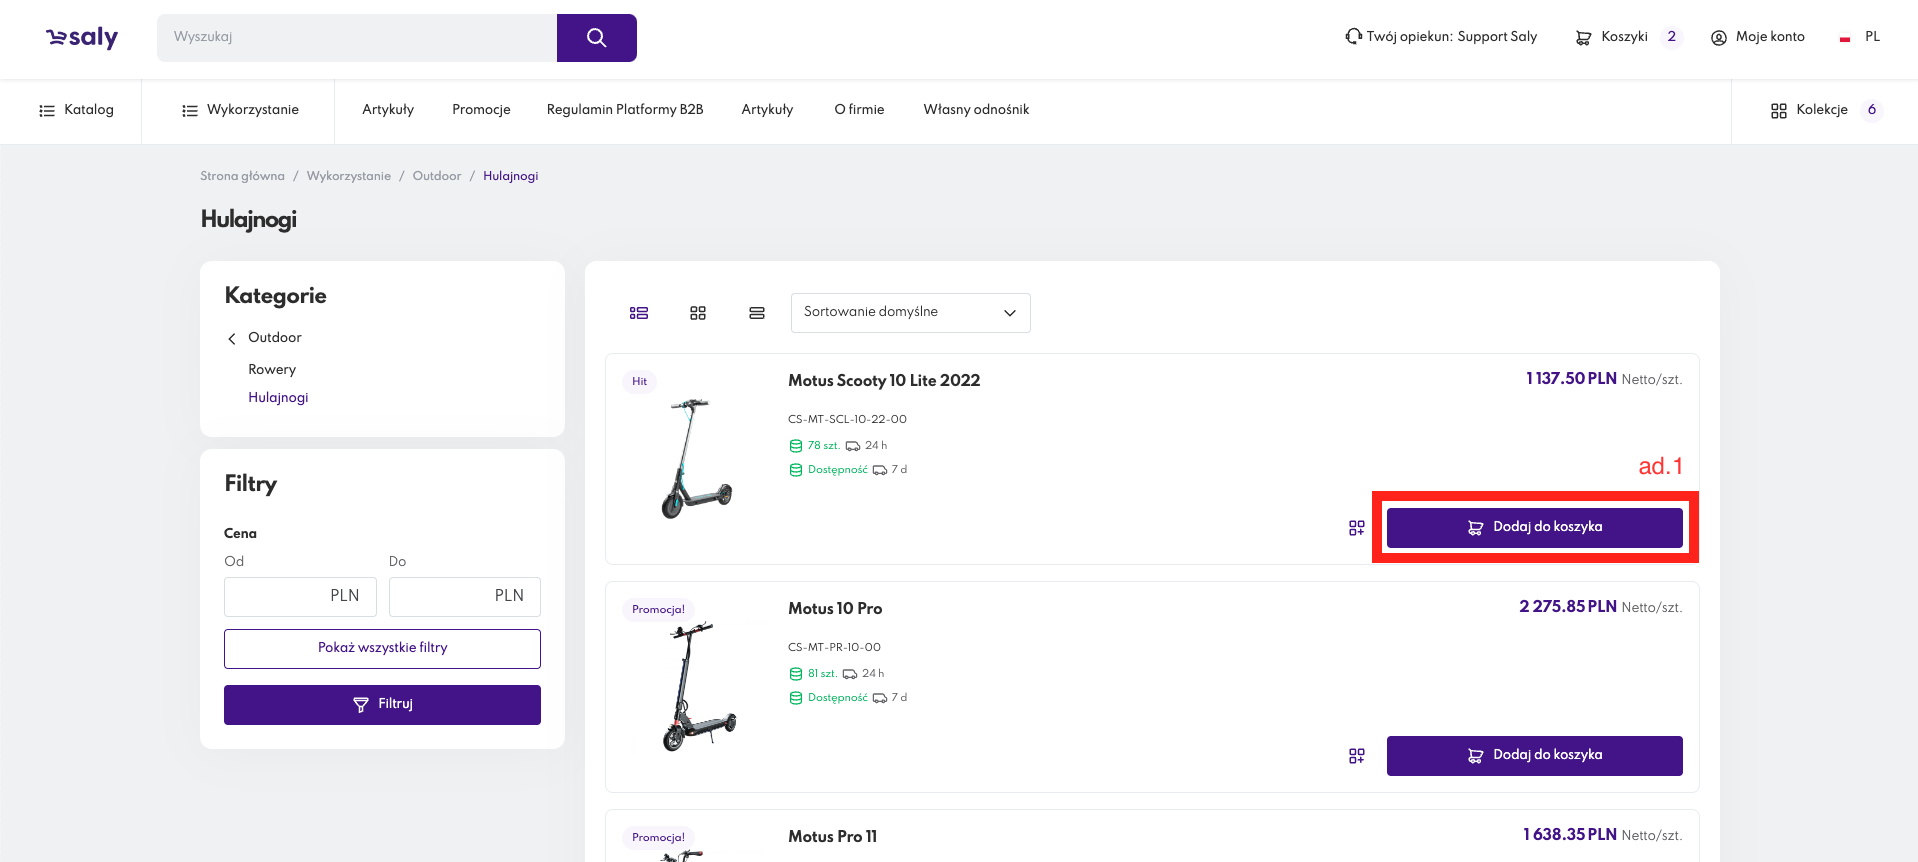Open the Promocje menu item
Image resolution: width=1918 pixels, height=862 pixels.
pos(481,110)
